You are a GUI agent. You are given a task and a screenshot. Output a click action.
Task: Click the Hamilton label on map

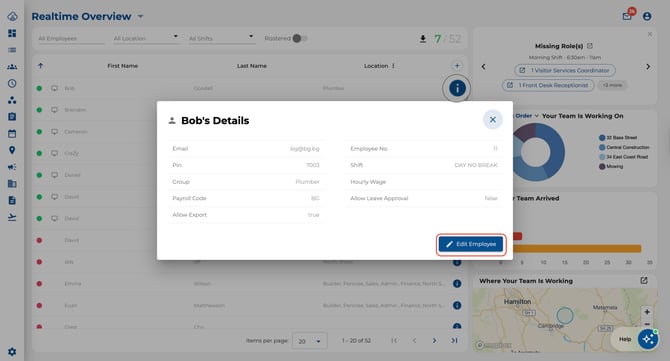point(517,302)
